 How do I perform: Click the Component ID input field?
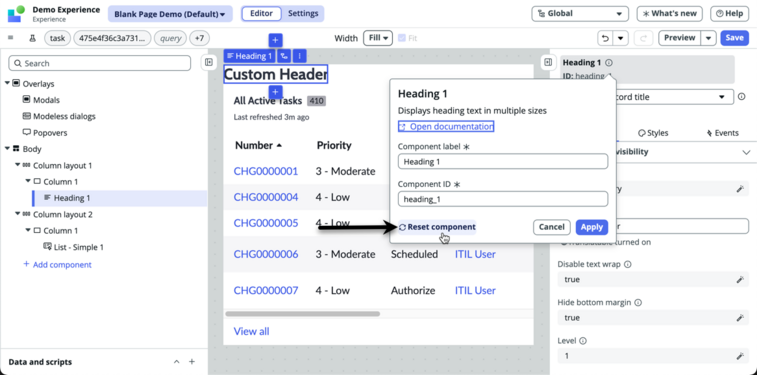(503, 199)
